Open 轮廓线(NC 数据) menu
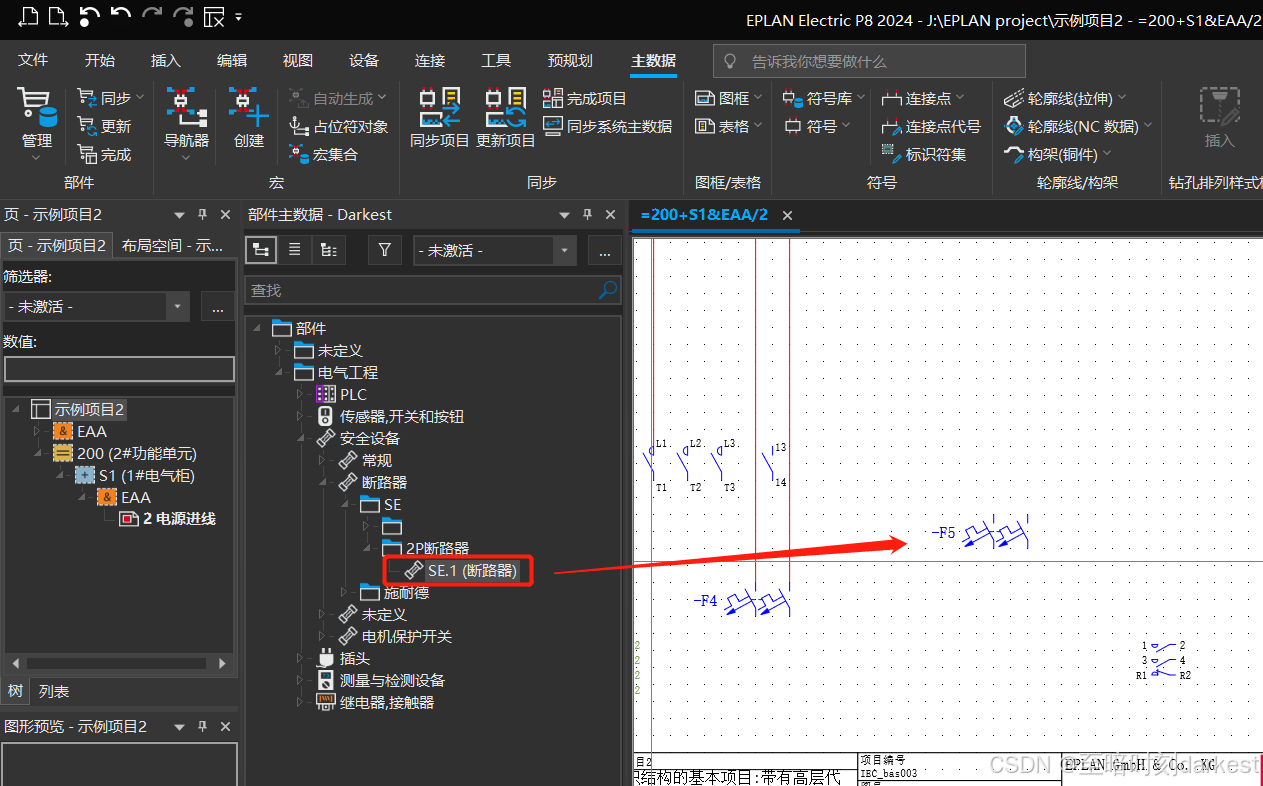The width and height of the screenshot is (1263, 786). tap(1078, 126)
